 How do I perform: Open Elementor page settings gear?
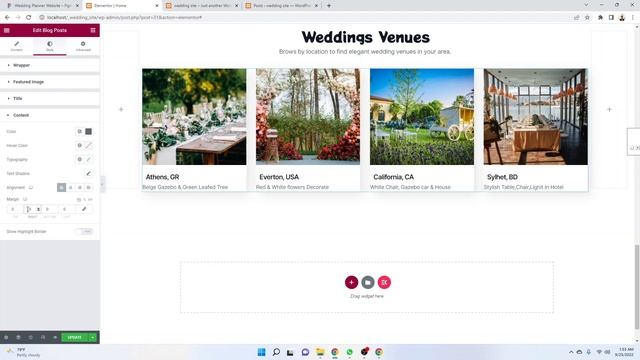6,338
